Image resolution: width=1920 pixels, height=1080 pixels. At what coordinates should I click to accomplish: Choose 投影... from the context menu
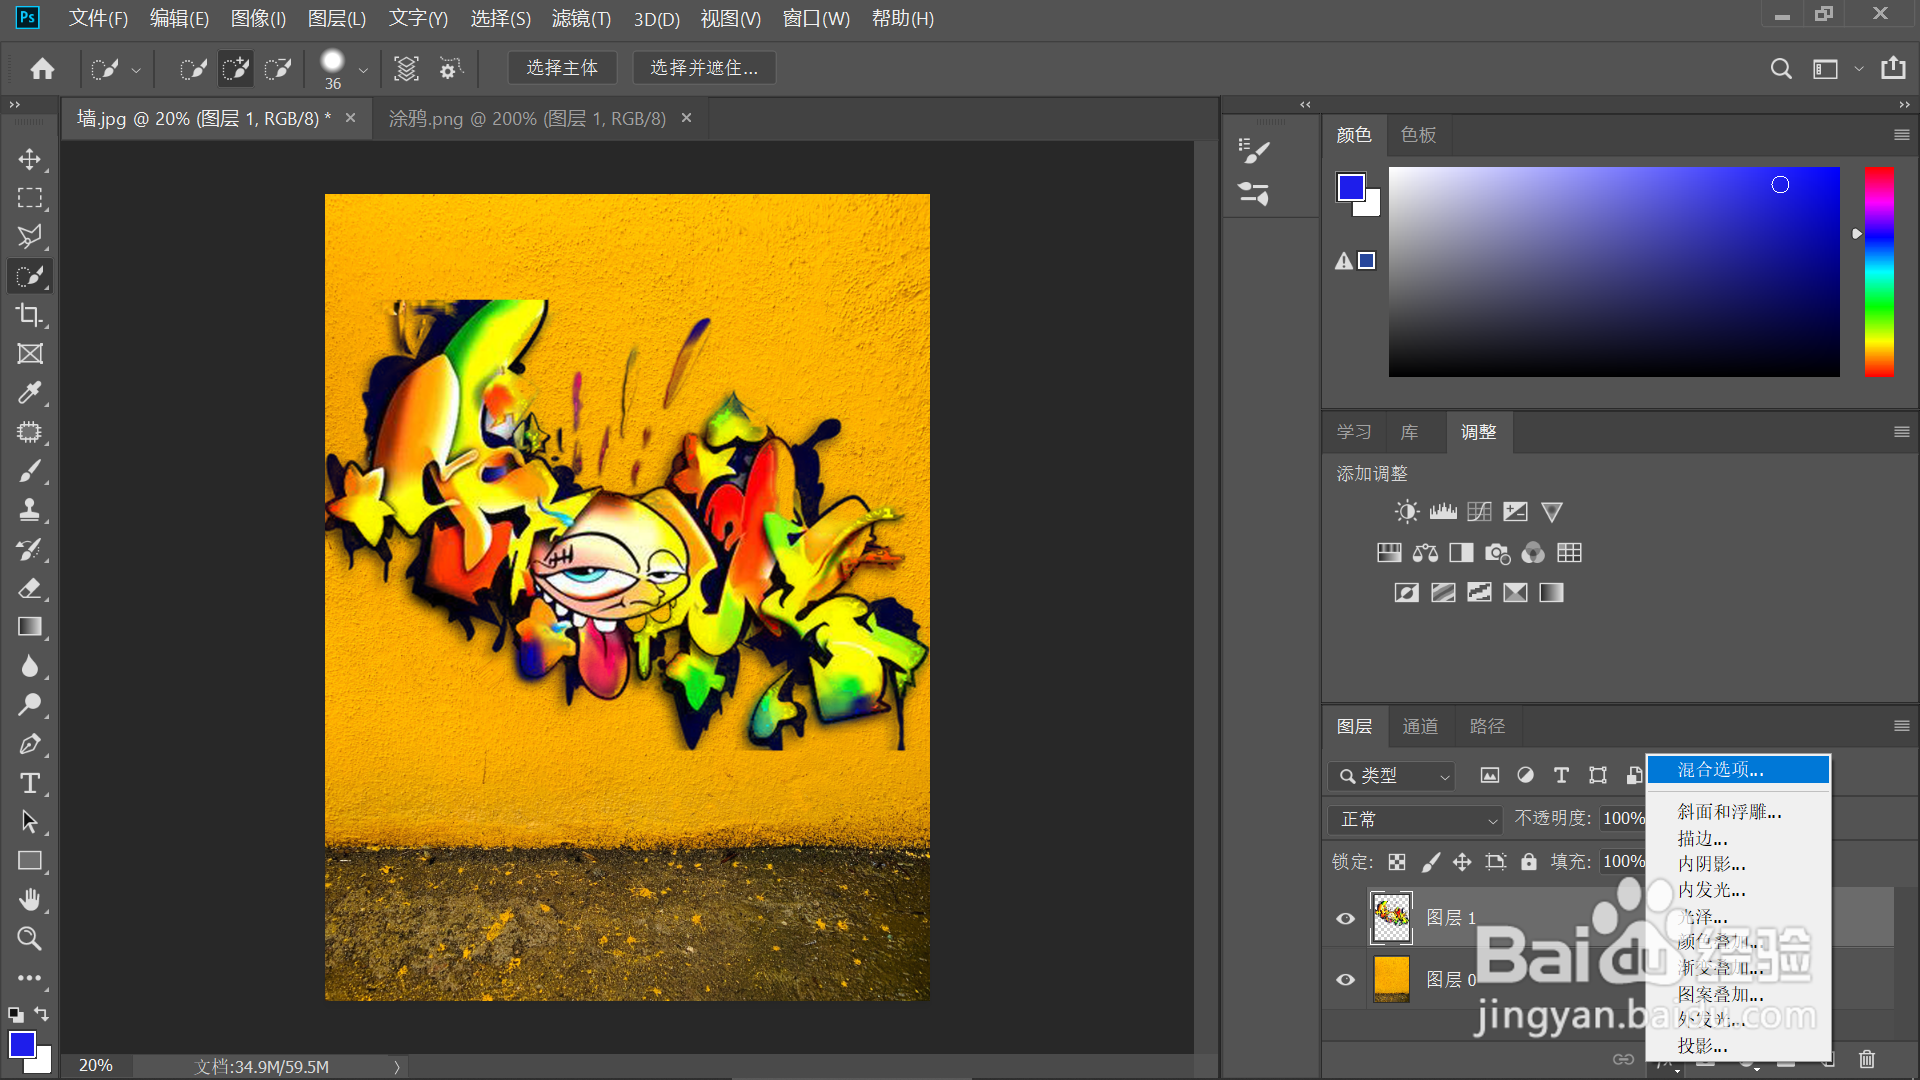1702,1046
